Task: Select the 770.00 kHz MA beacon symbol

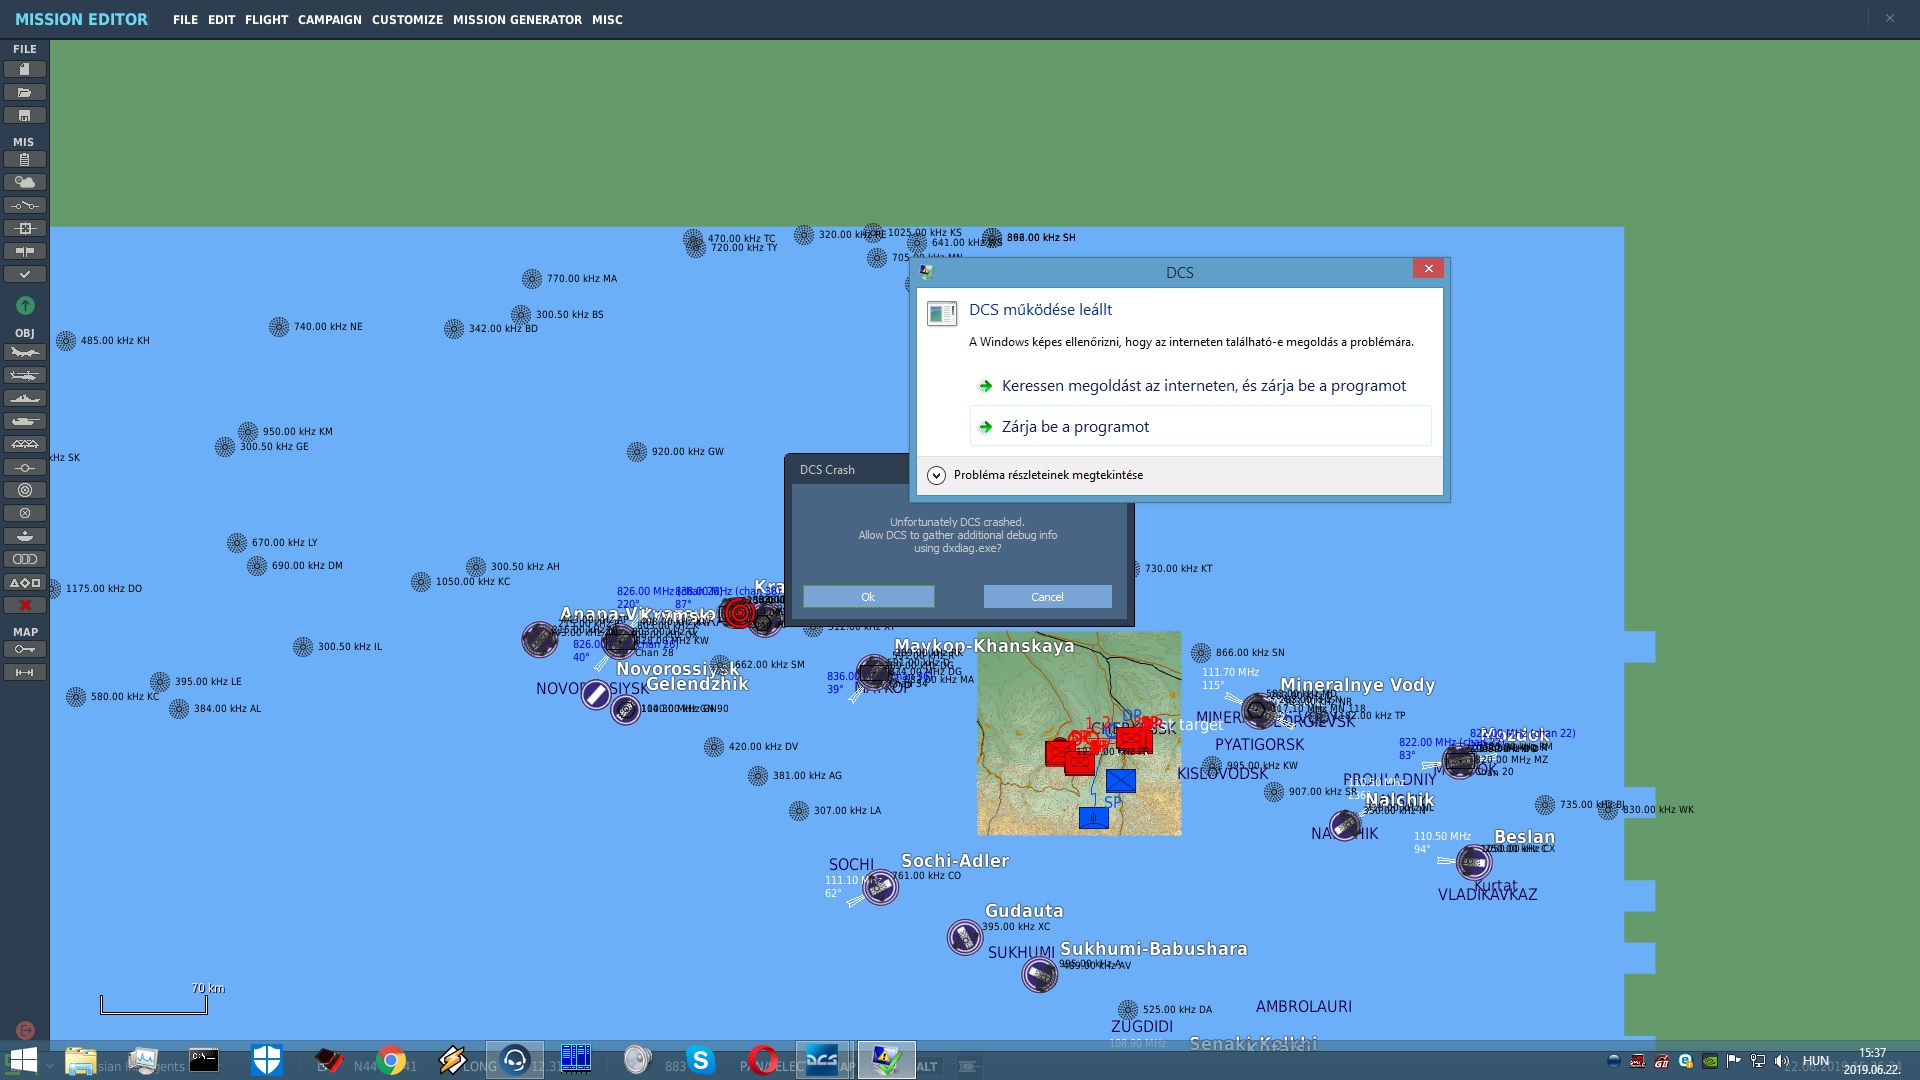Action: coord(532,279)
